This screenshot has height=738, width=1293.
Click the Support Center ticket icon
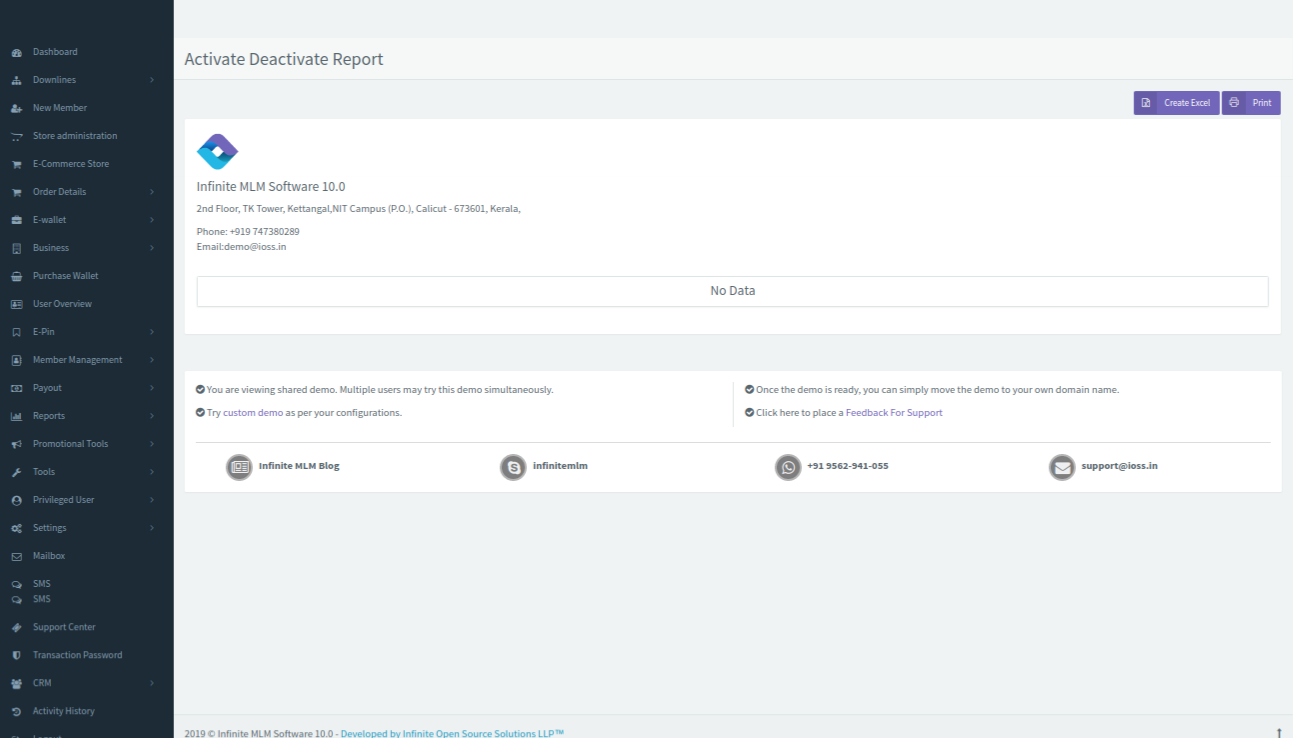coord(16,628)
